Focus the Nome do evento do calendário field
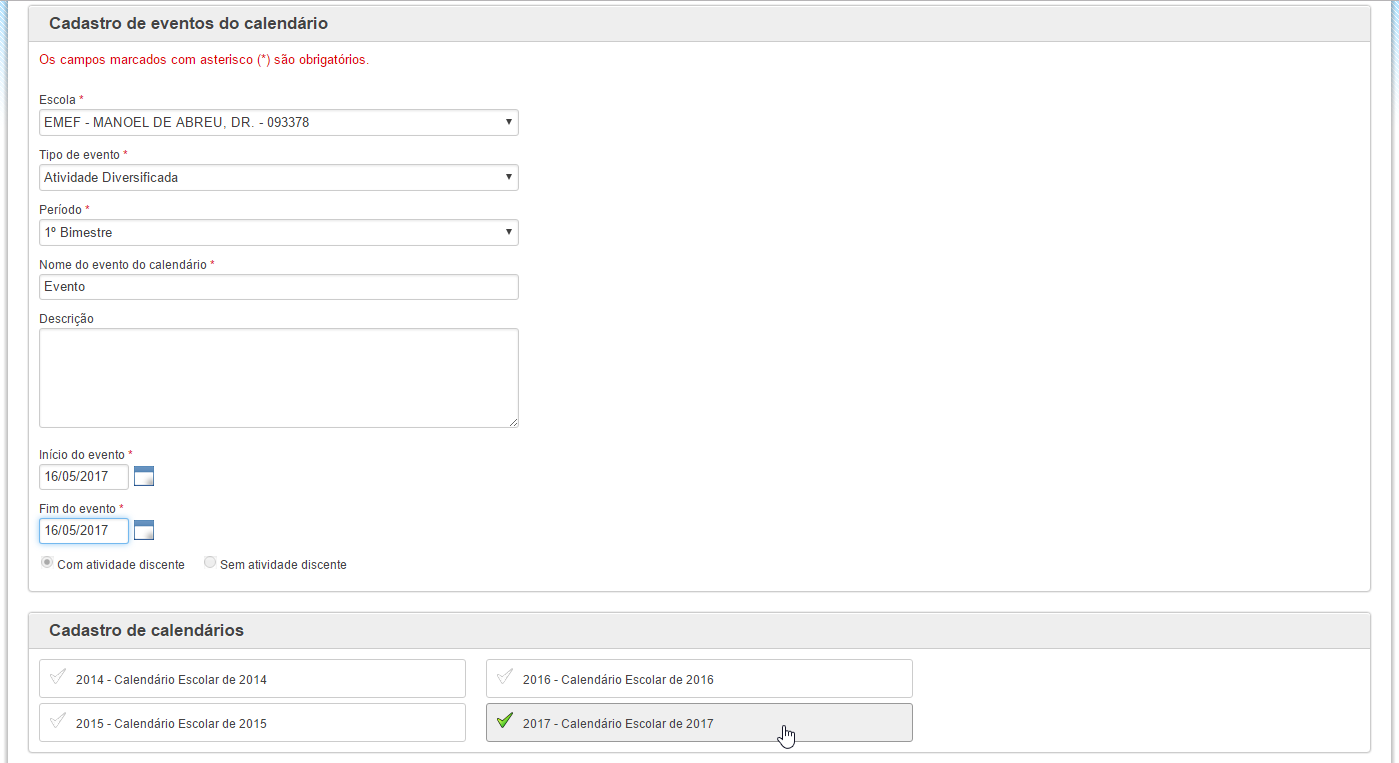1399x763 pixels. tap(279, 287)
